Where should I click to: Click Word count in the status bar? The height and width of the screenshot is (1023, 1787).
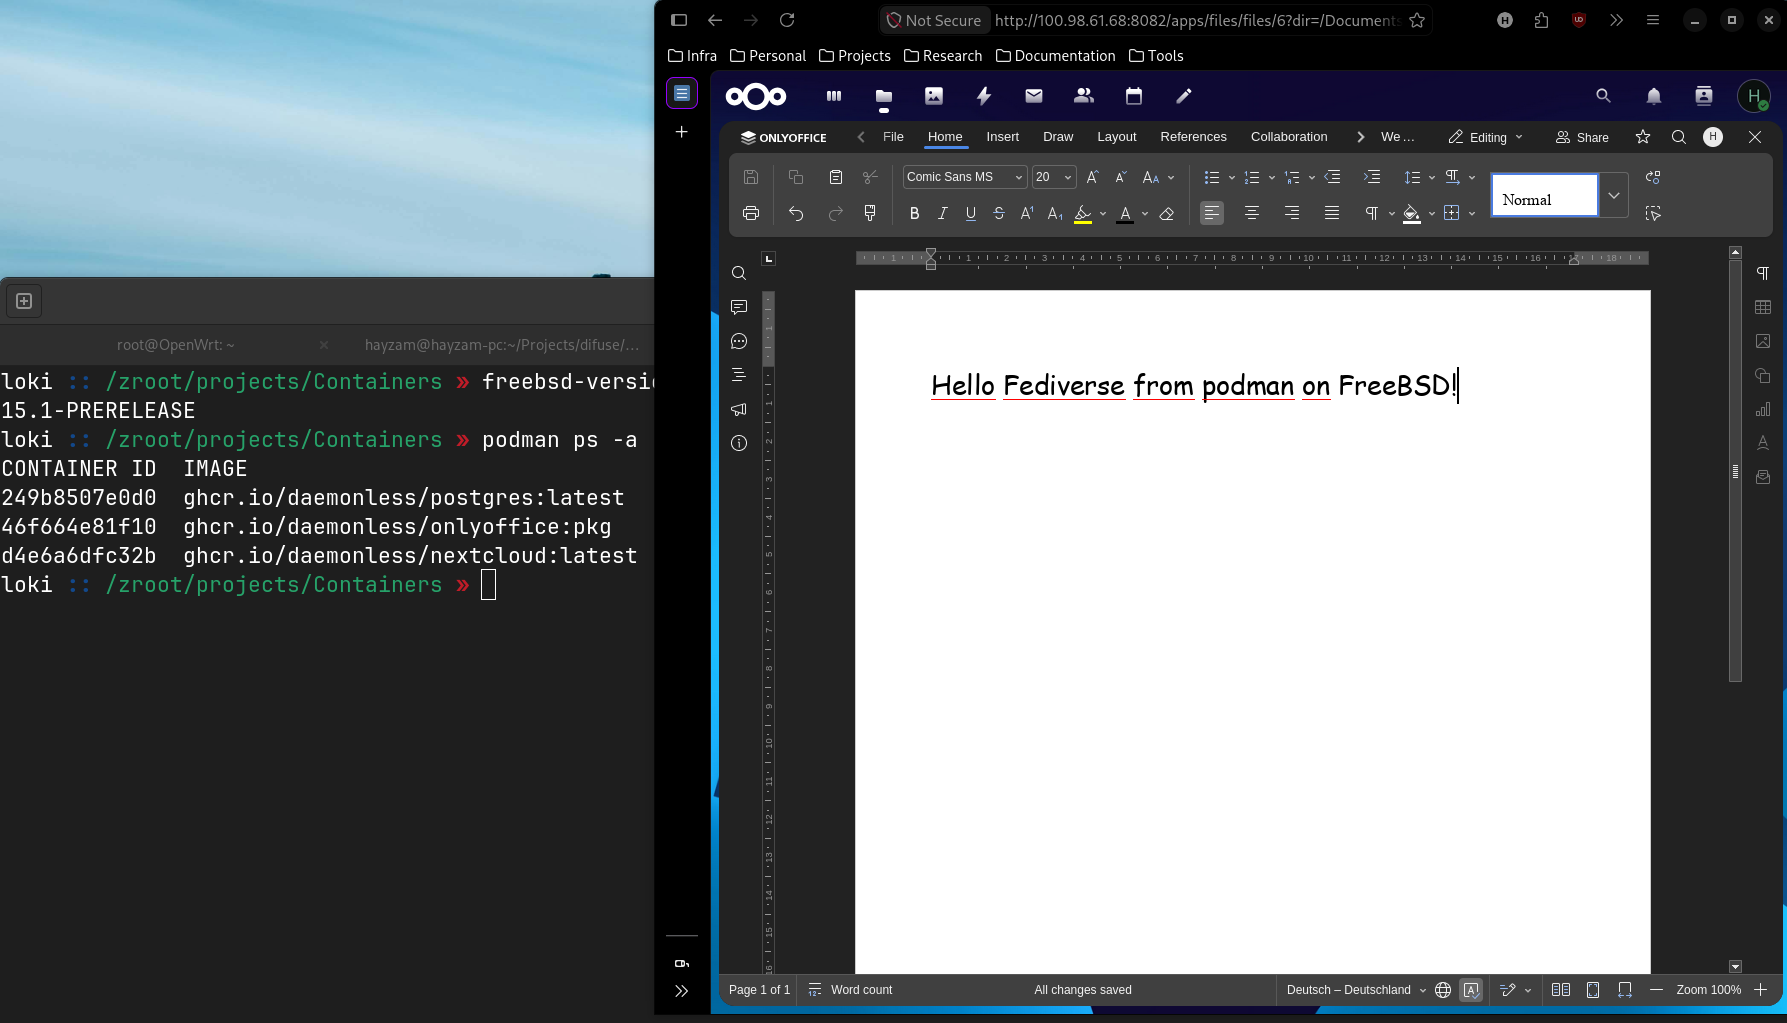pos(850,990)
